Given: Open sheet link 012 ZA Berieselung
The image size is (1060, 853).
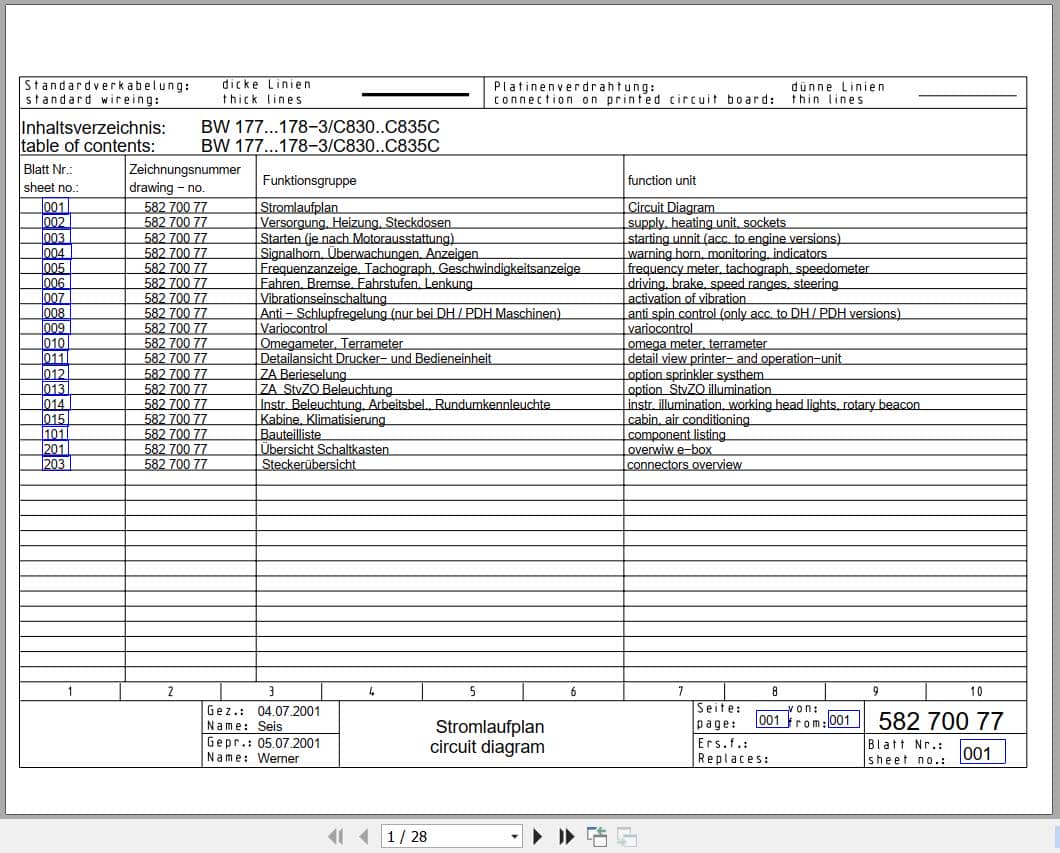Looking at the screenshot, I should pyautogui.click(x=55, y=374).
